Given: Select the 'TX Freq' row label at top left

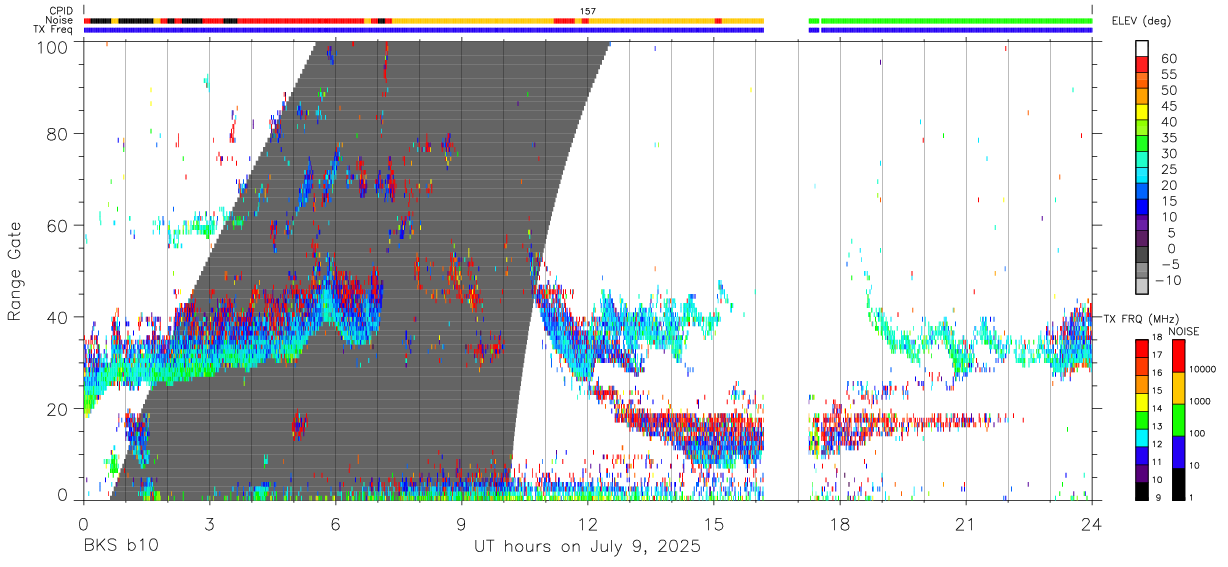Looking at the screenshot, I should point(54,29).
